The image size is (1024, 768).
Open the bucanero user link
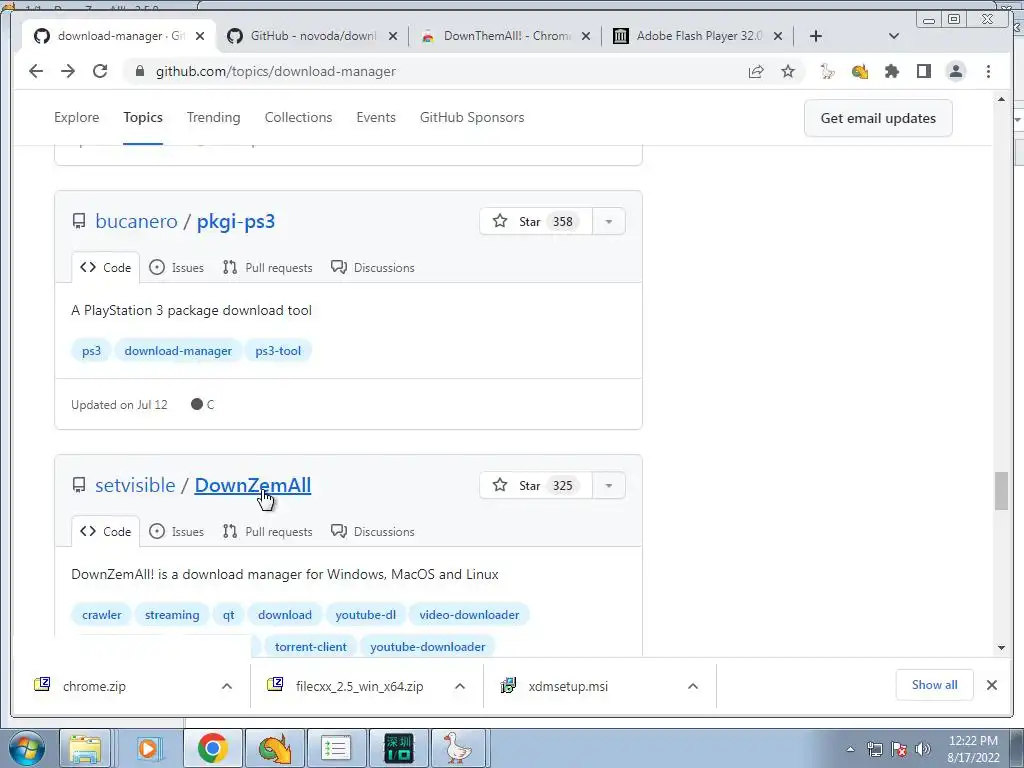[136, 221]
